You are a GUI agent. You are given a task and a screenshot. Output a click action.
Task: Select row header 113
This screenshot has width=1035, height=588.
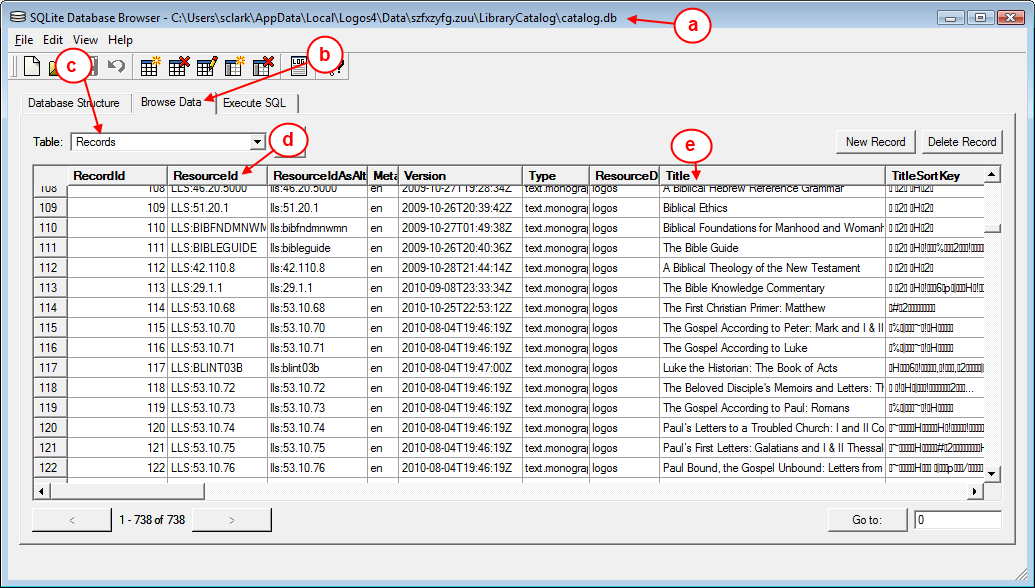pos(50,288)
